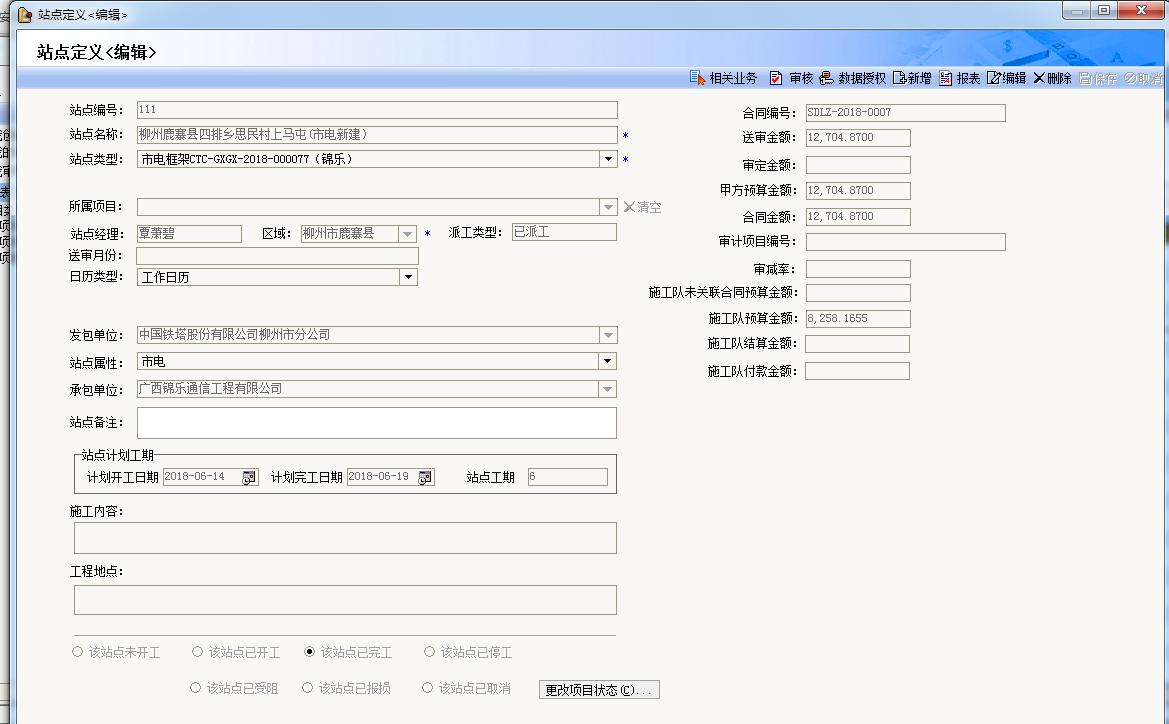Expand the 站点类型 dropdown
The image size is (1169, 724).
608,159
